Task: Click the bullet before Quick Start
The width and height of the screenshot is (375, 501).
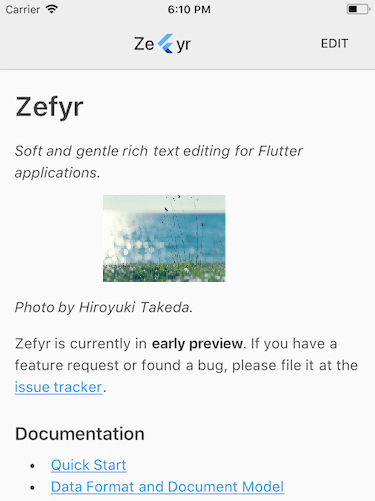Action: click(x=32, y=466)
